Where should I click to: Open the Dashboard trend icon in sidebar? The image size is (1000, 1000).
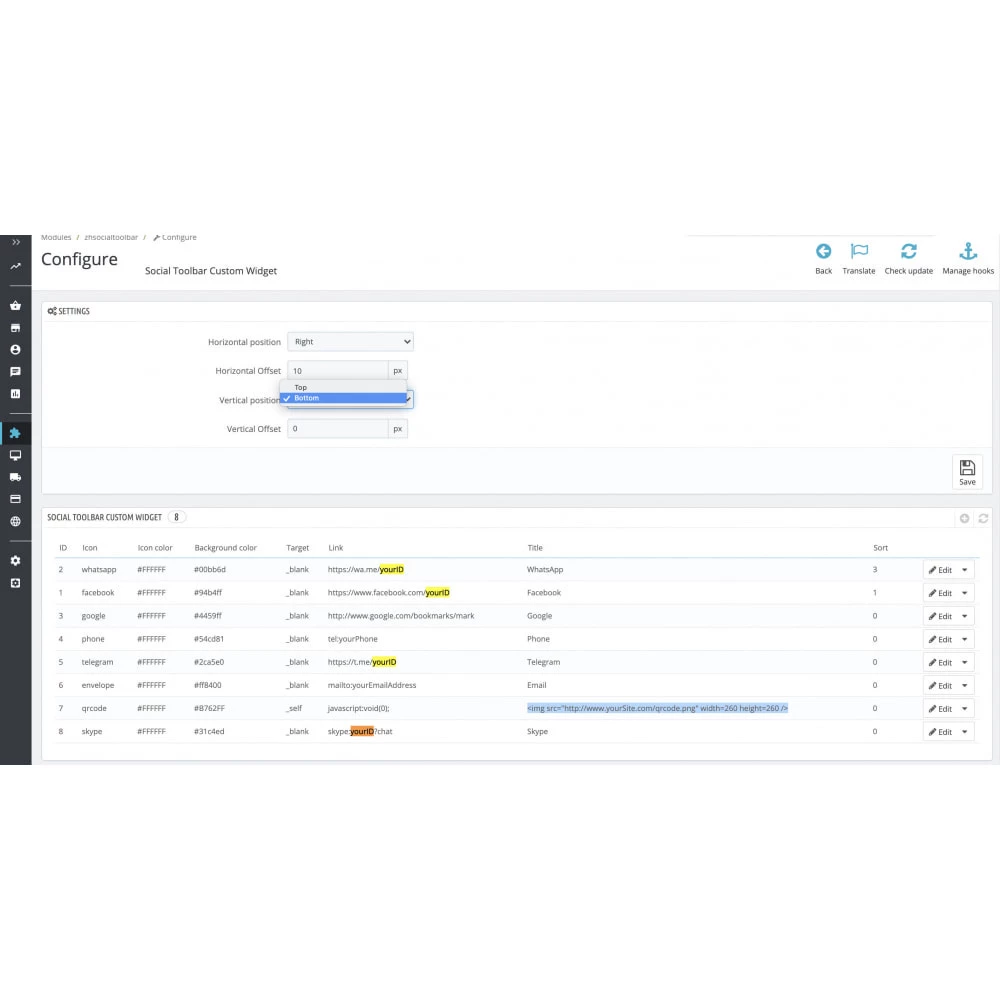click(x=15, y=266)
